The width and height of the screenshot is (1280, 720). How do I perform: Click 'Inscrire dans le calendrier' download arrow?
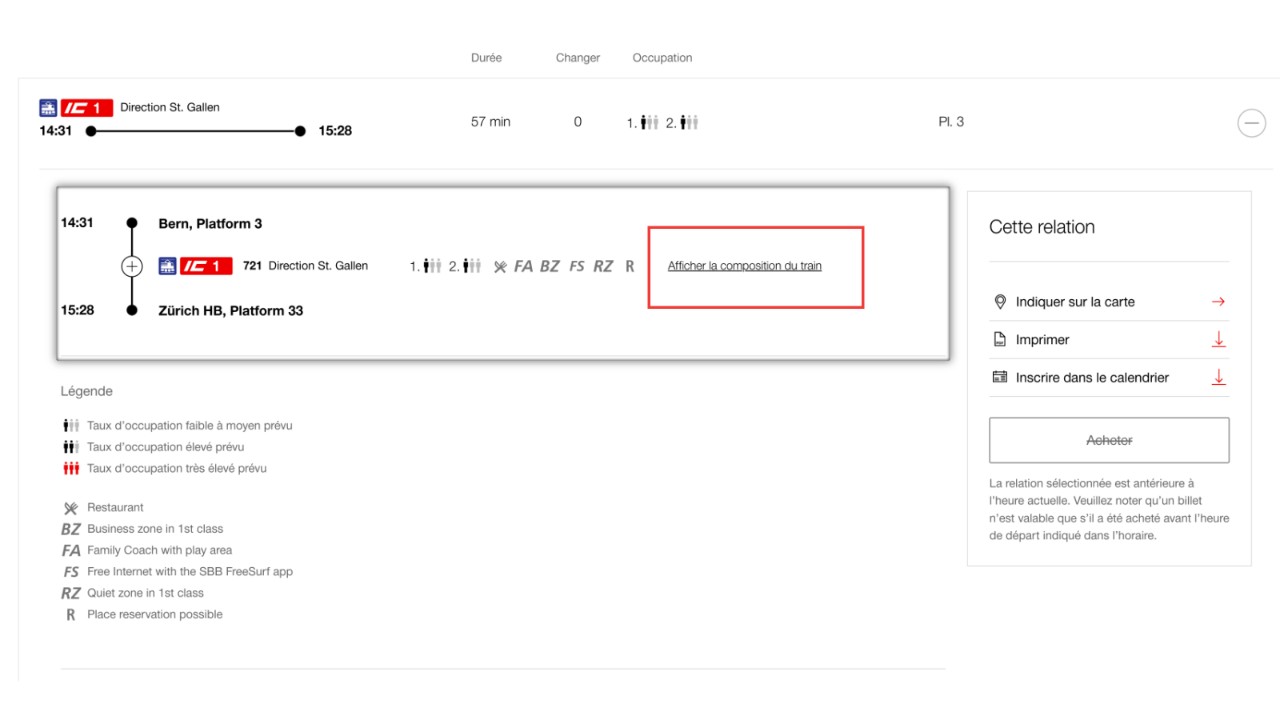pyautogui.click(x=1218, y=378)
